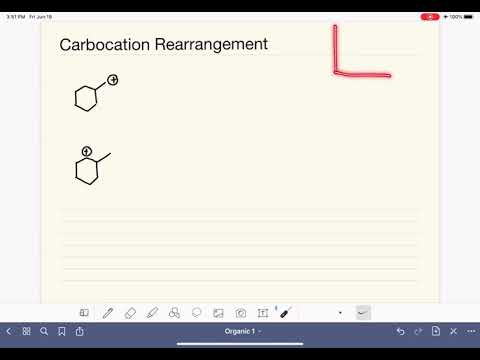Undo the last stroke
Image resolution: width=480 pixels, height=360 pixels.
coord(401,331)
